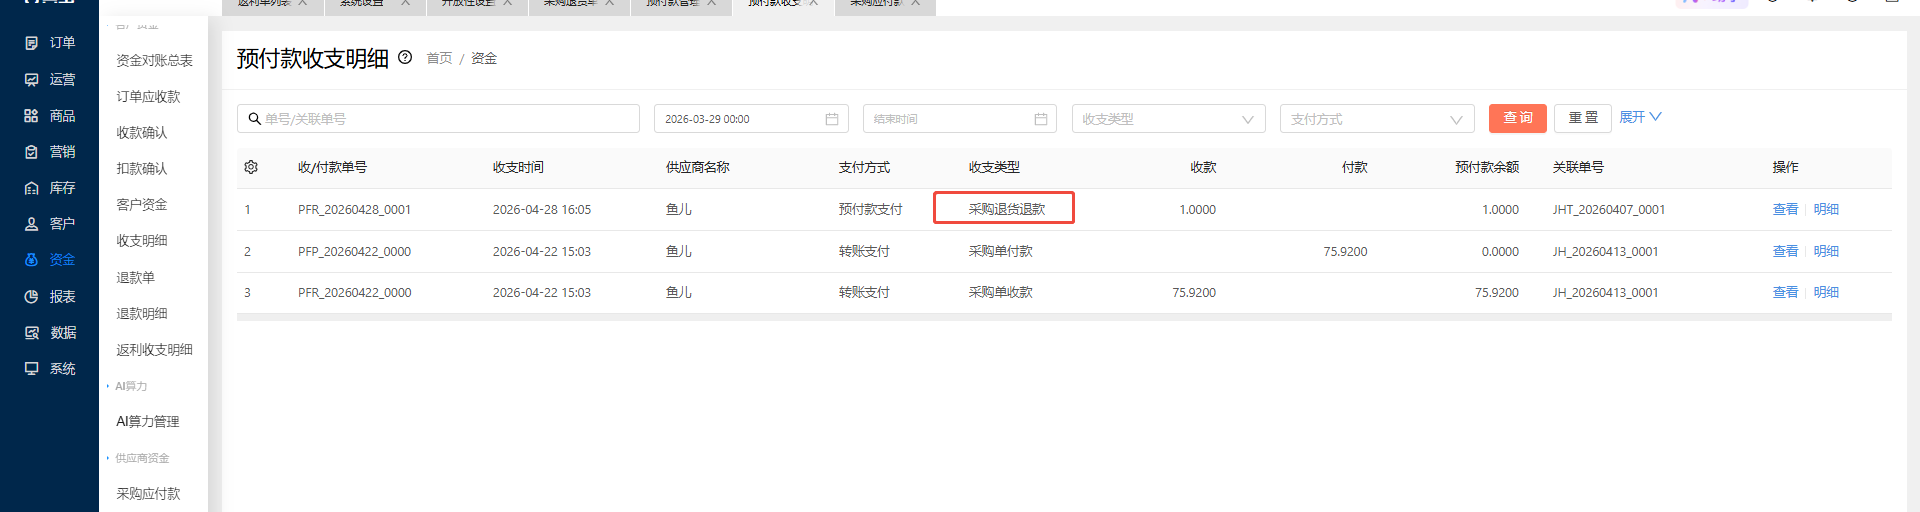Collapse the AI算力 menu group

(131, 386)
